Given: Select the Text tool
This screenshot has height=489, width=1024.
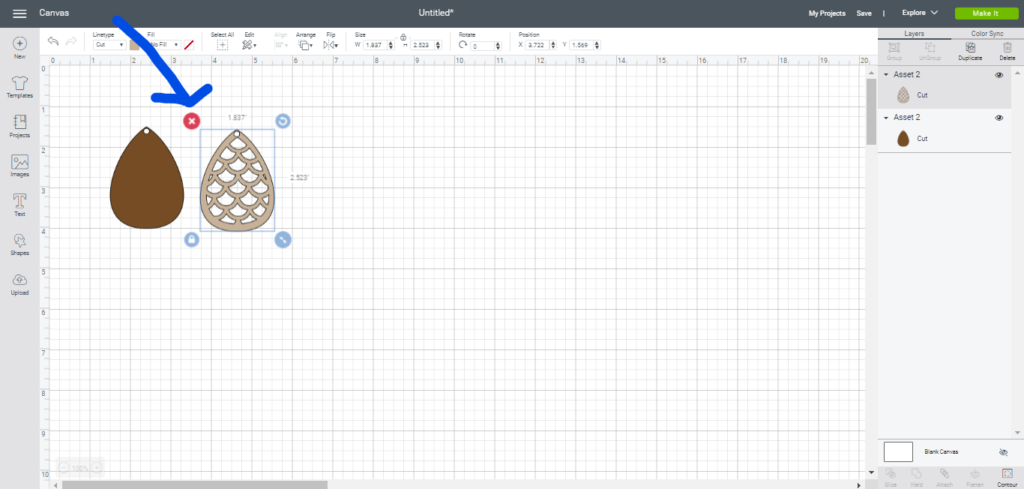Looking at the screenshot, I should pyautogui.click(x=20, y=205).
